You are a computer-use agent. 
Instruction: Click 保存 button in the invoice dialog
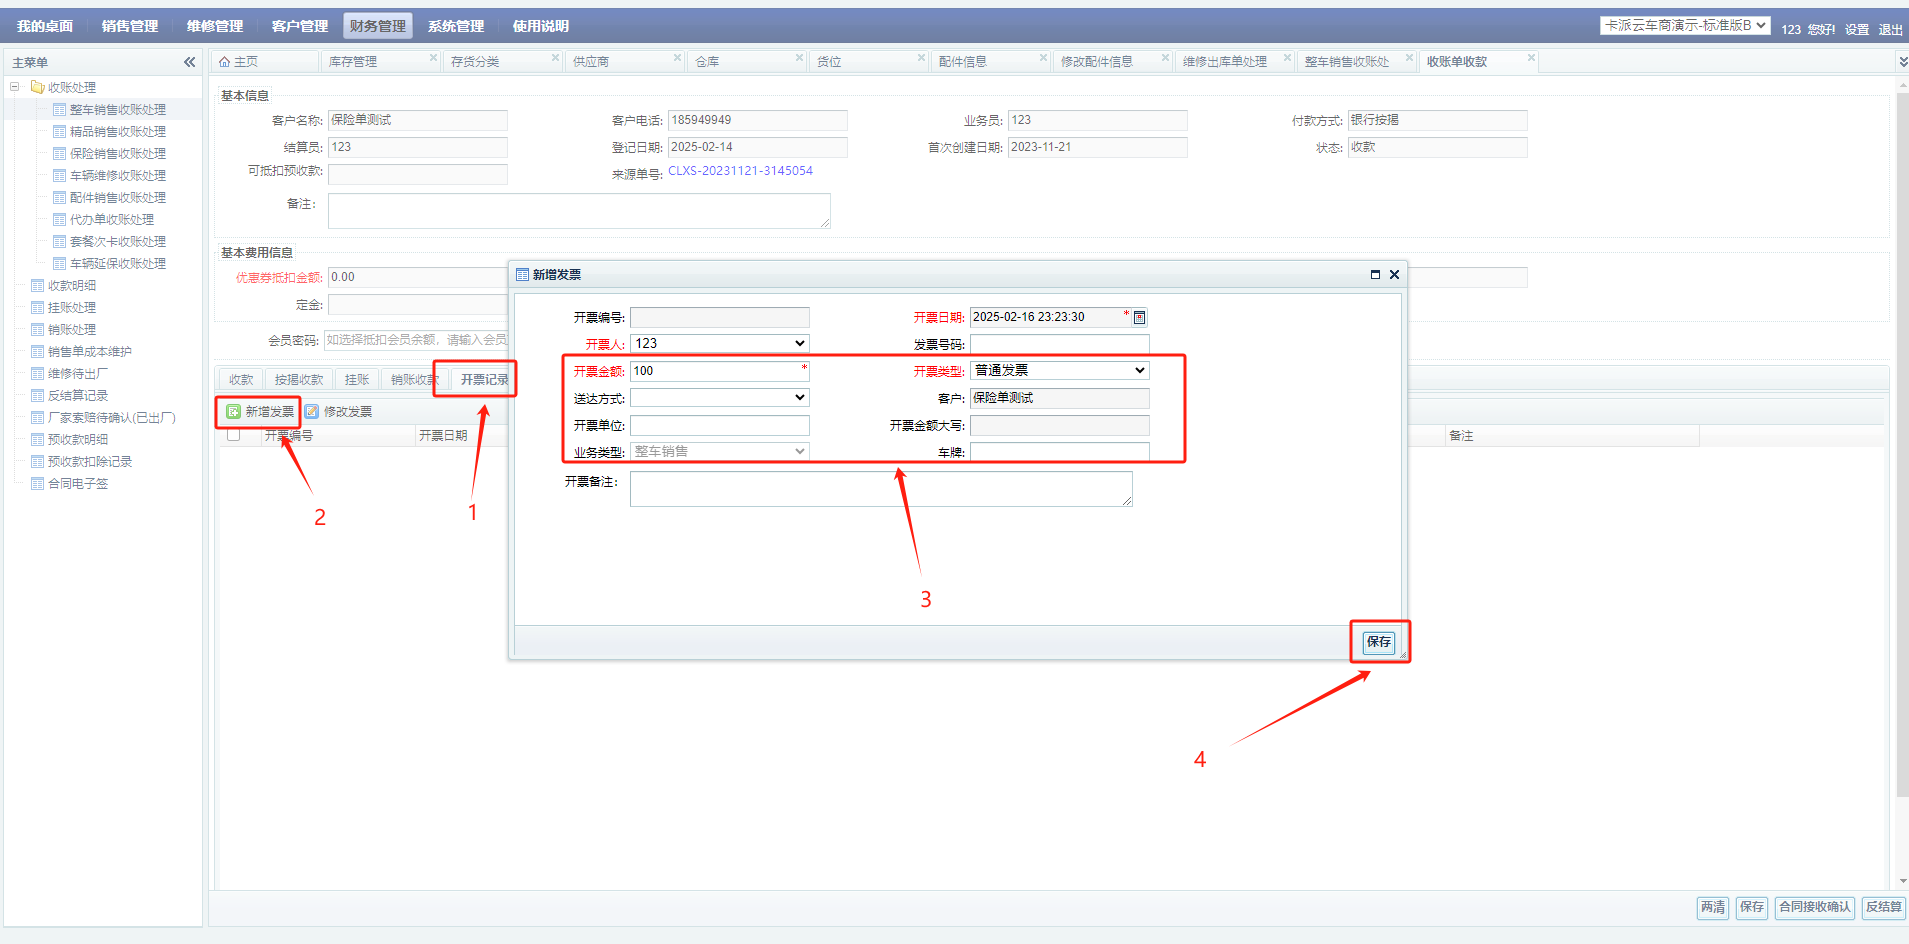click(1378, 642)
